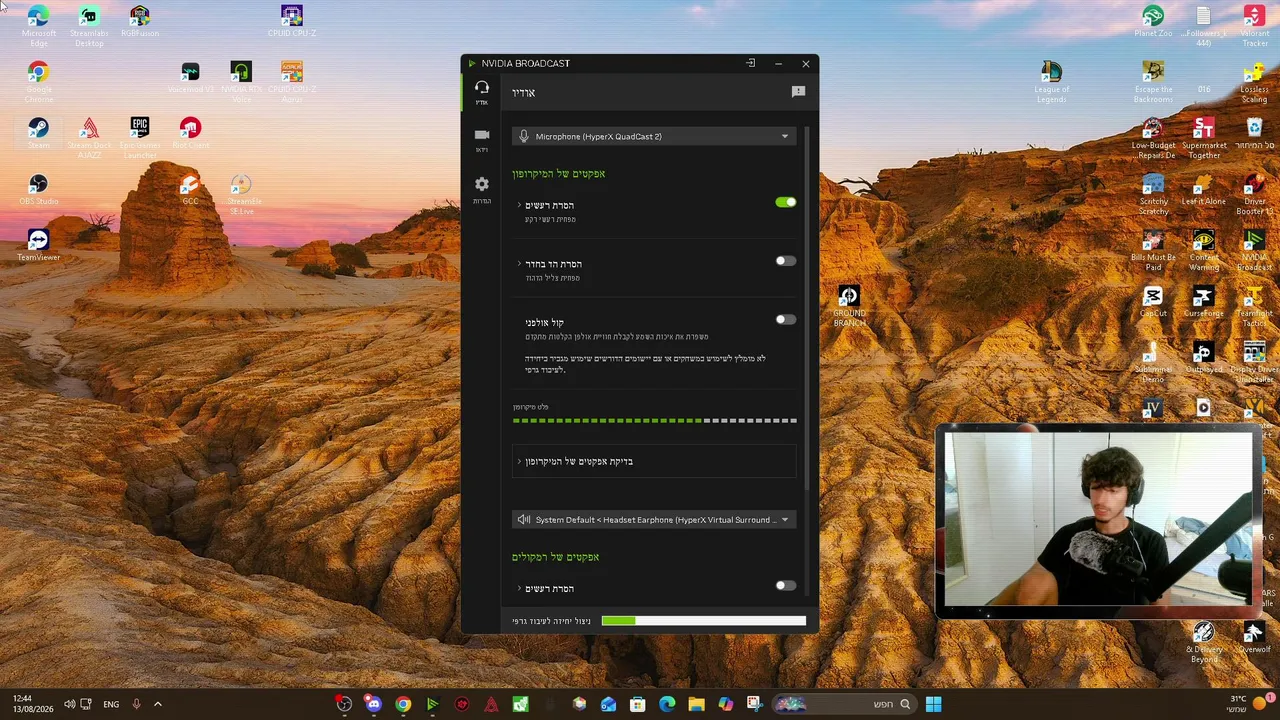Select the NVIDIA Broadcast desktop shortcut
This screenshot has width=1280, height=720.
click(1254, 250)
